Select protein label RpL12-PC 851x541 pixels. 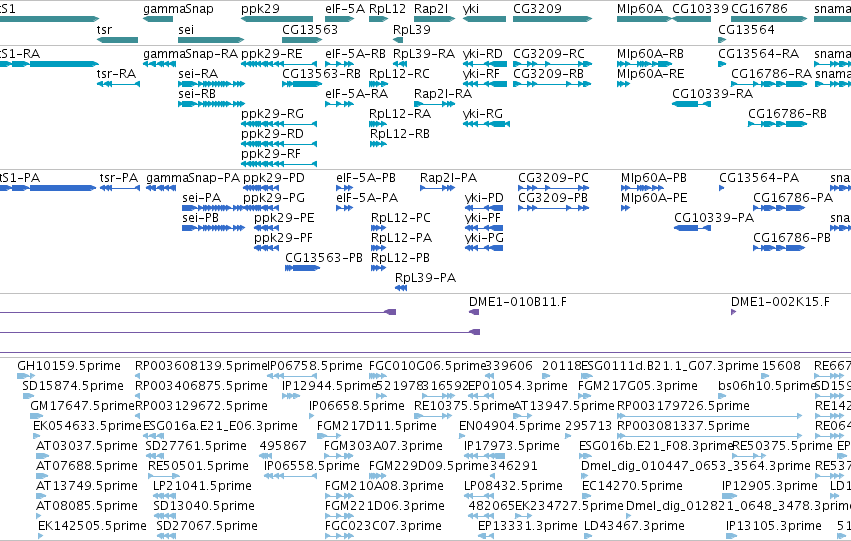pos(401,218)
